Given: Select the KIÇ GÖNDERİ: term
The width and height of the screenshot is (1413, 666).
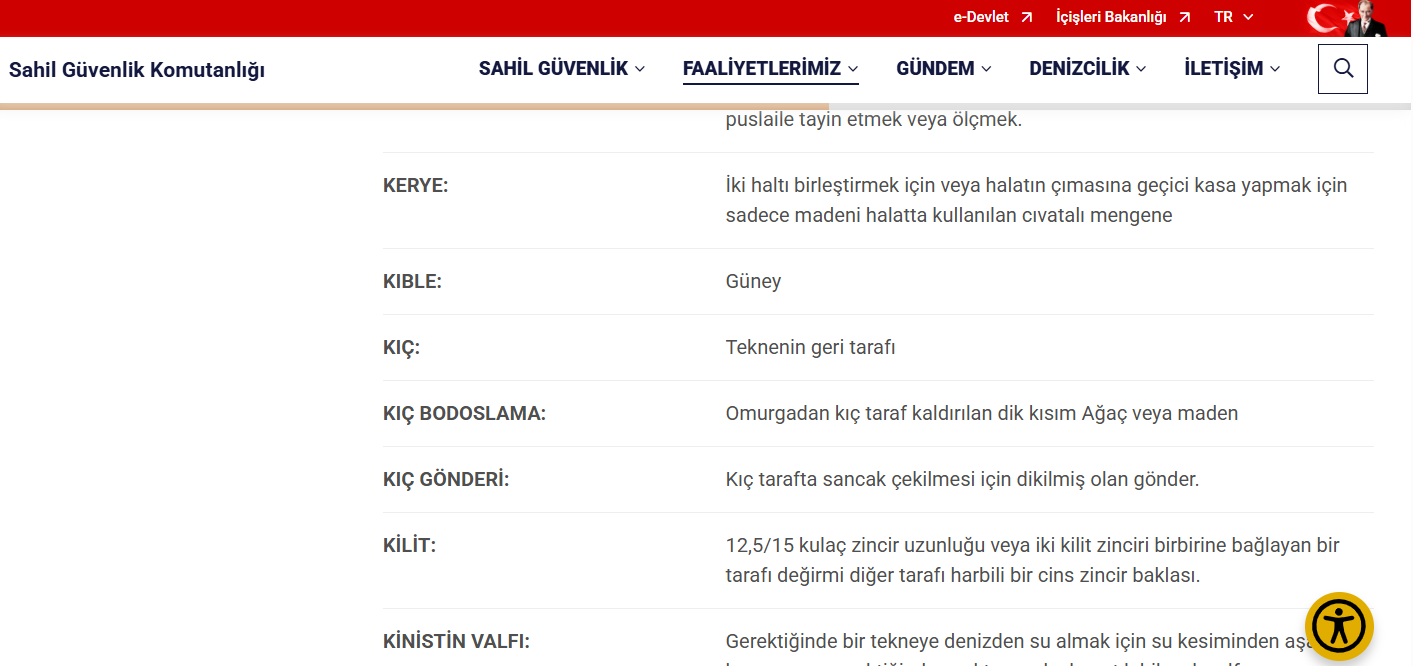Looking at the screenshot, I should (x=446, y=479).
